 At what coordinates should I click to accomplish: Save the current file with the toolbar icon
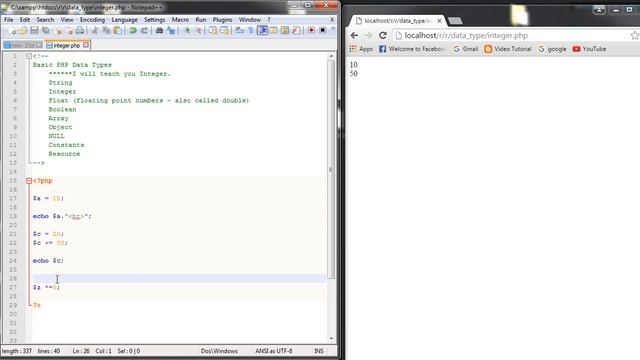tap(34, 30)
